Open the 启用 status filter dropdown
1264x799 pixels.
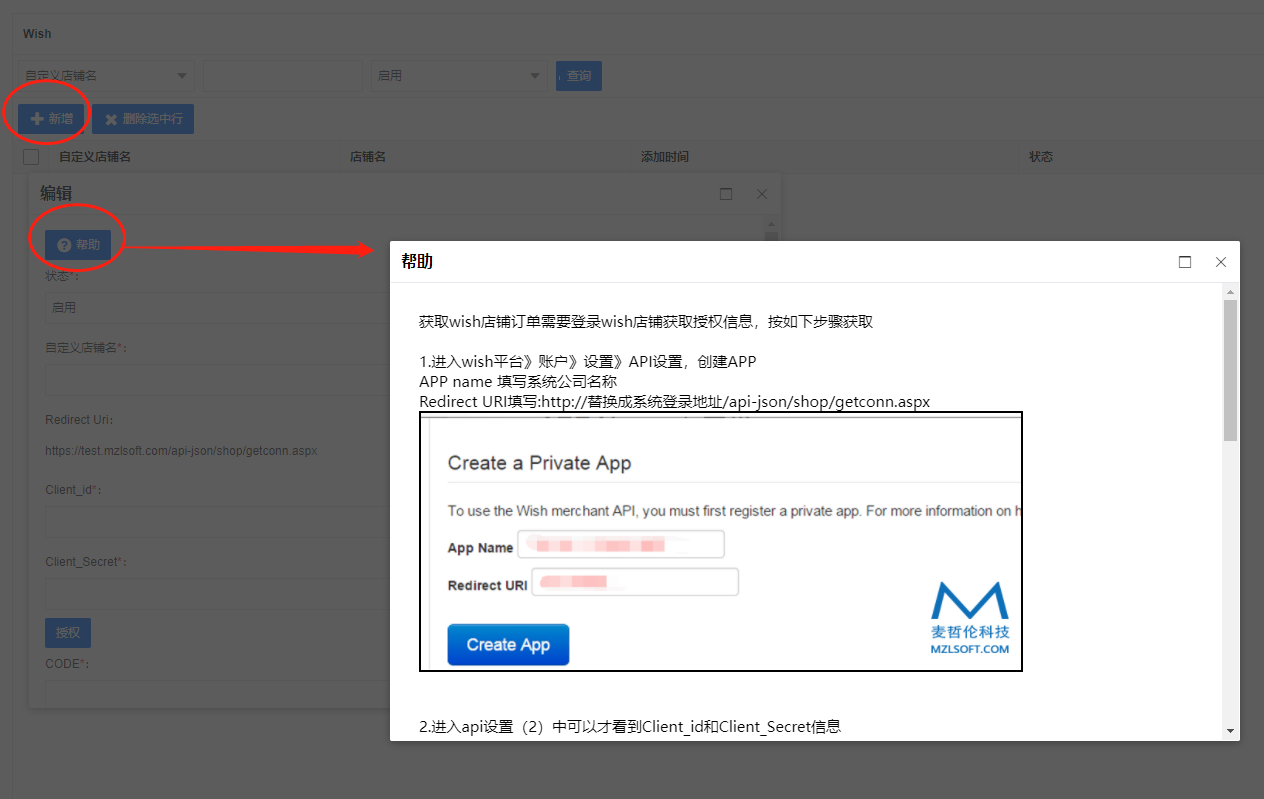459,76
